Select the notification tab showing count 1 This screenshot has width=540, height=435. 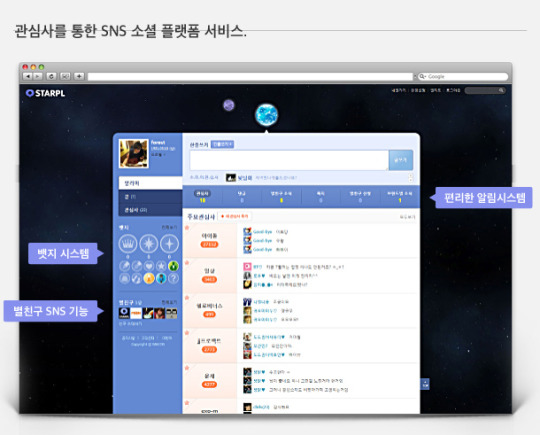coord(400,197)
